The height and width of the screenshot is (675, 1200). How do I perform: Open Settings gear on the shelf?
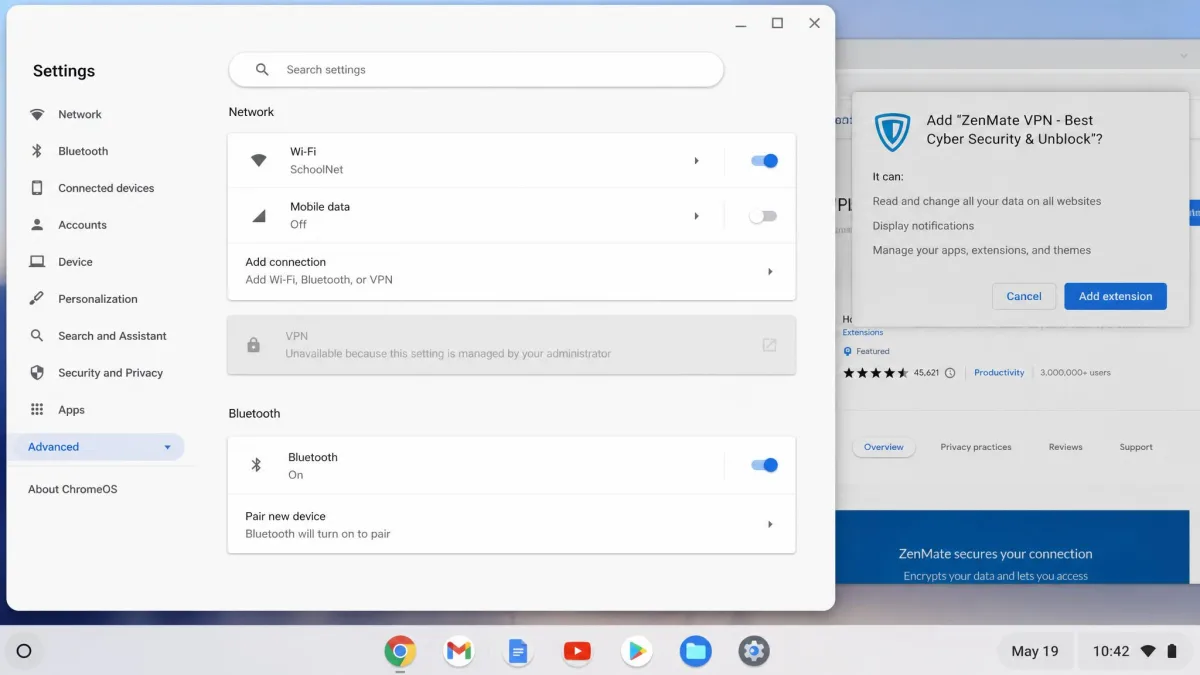(x=754, y=652)
